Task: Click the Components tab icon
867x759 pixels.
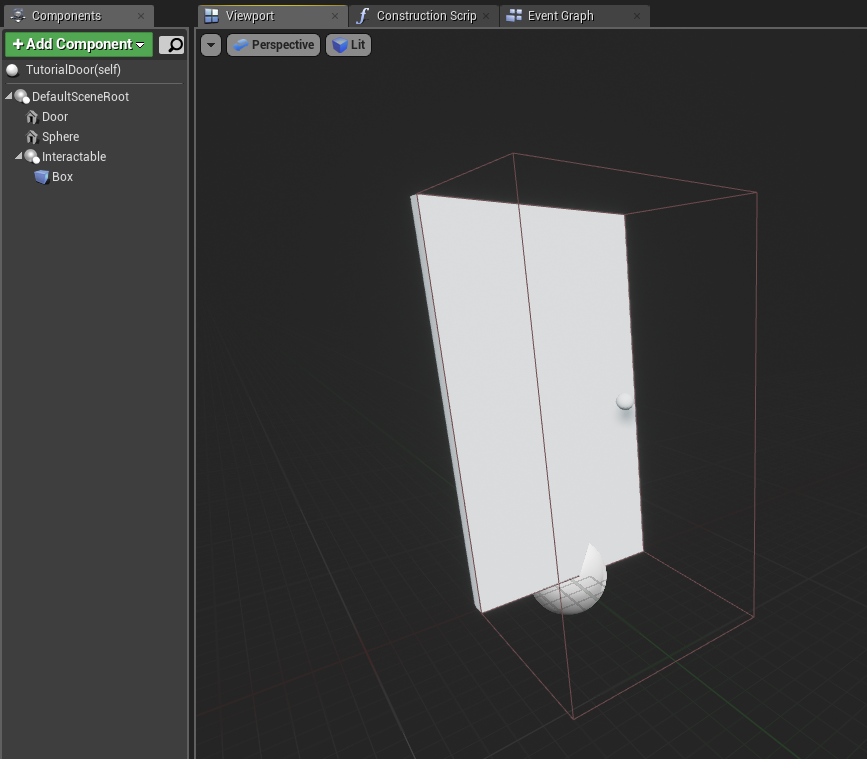Action: point(18,15)
